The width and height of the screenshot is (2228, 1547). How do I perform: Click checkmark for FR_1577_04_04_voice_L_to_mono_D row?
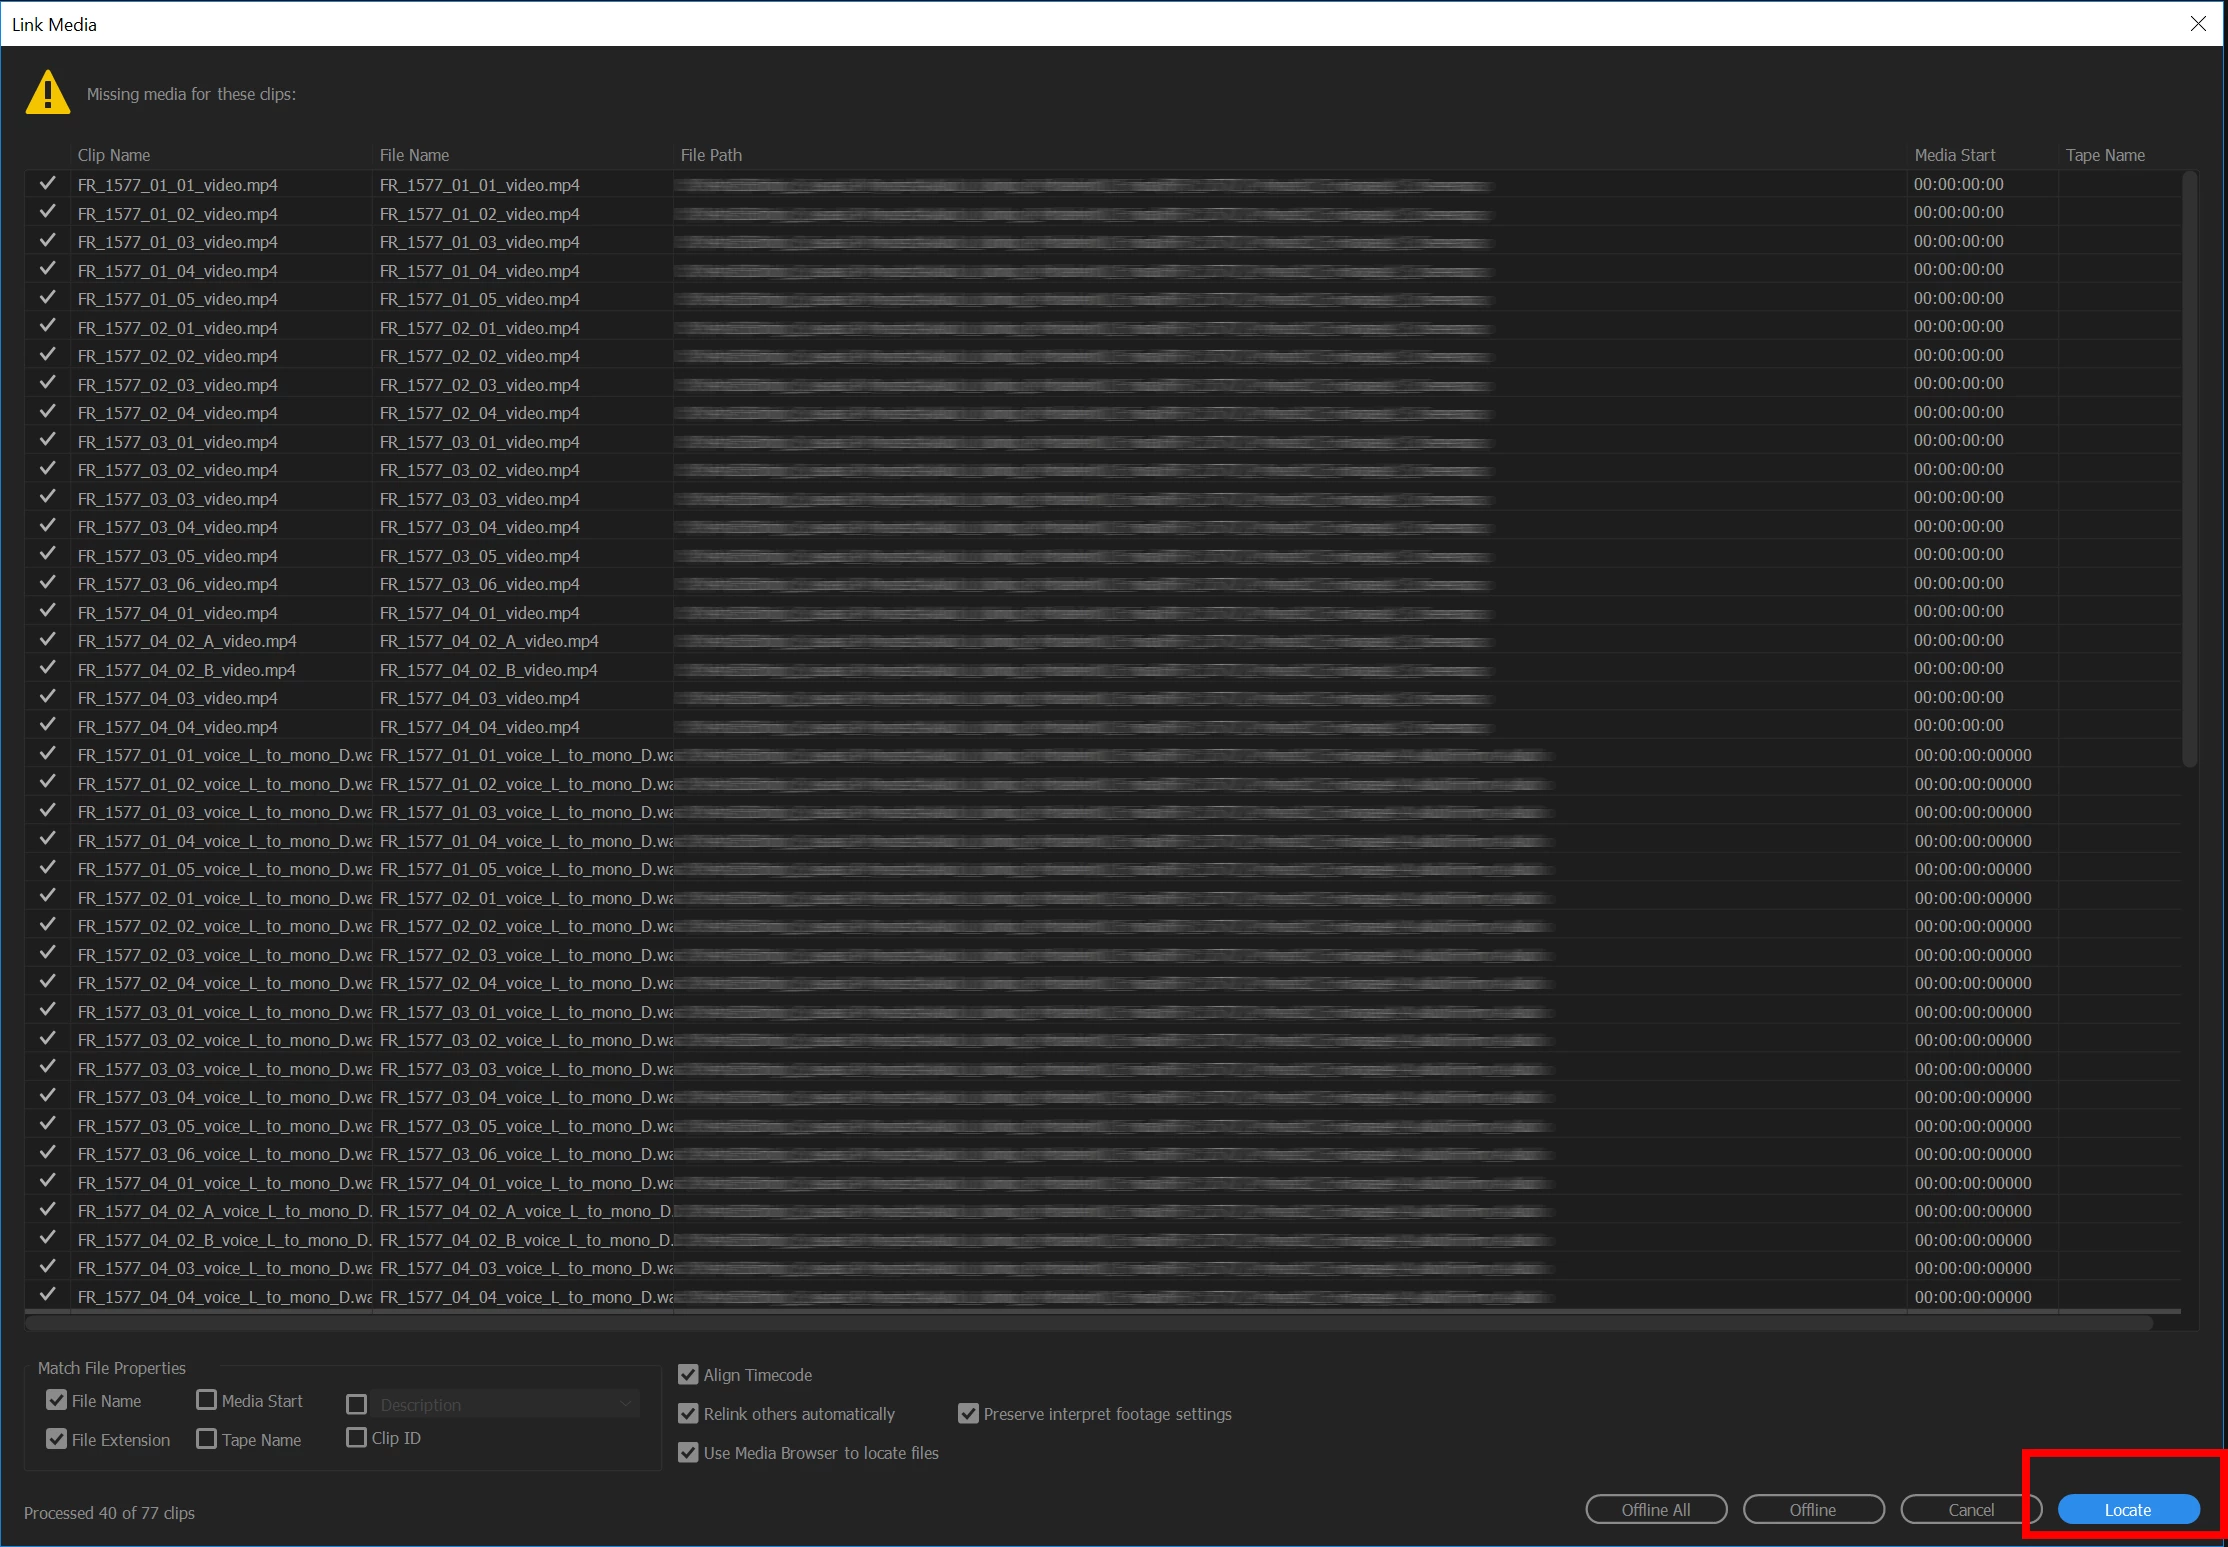(47, 1295)
